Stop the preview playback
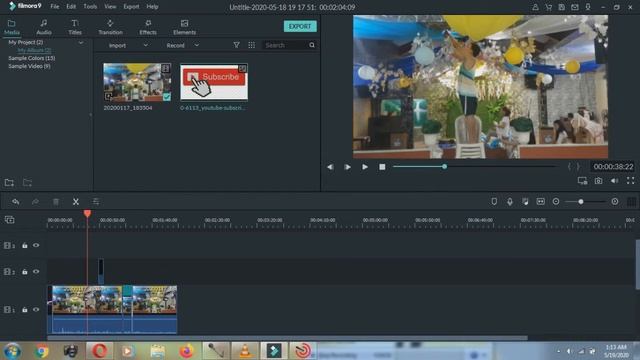This screenshot has height=360, width=640. coord(382,167)
